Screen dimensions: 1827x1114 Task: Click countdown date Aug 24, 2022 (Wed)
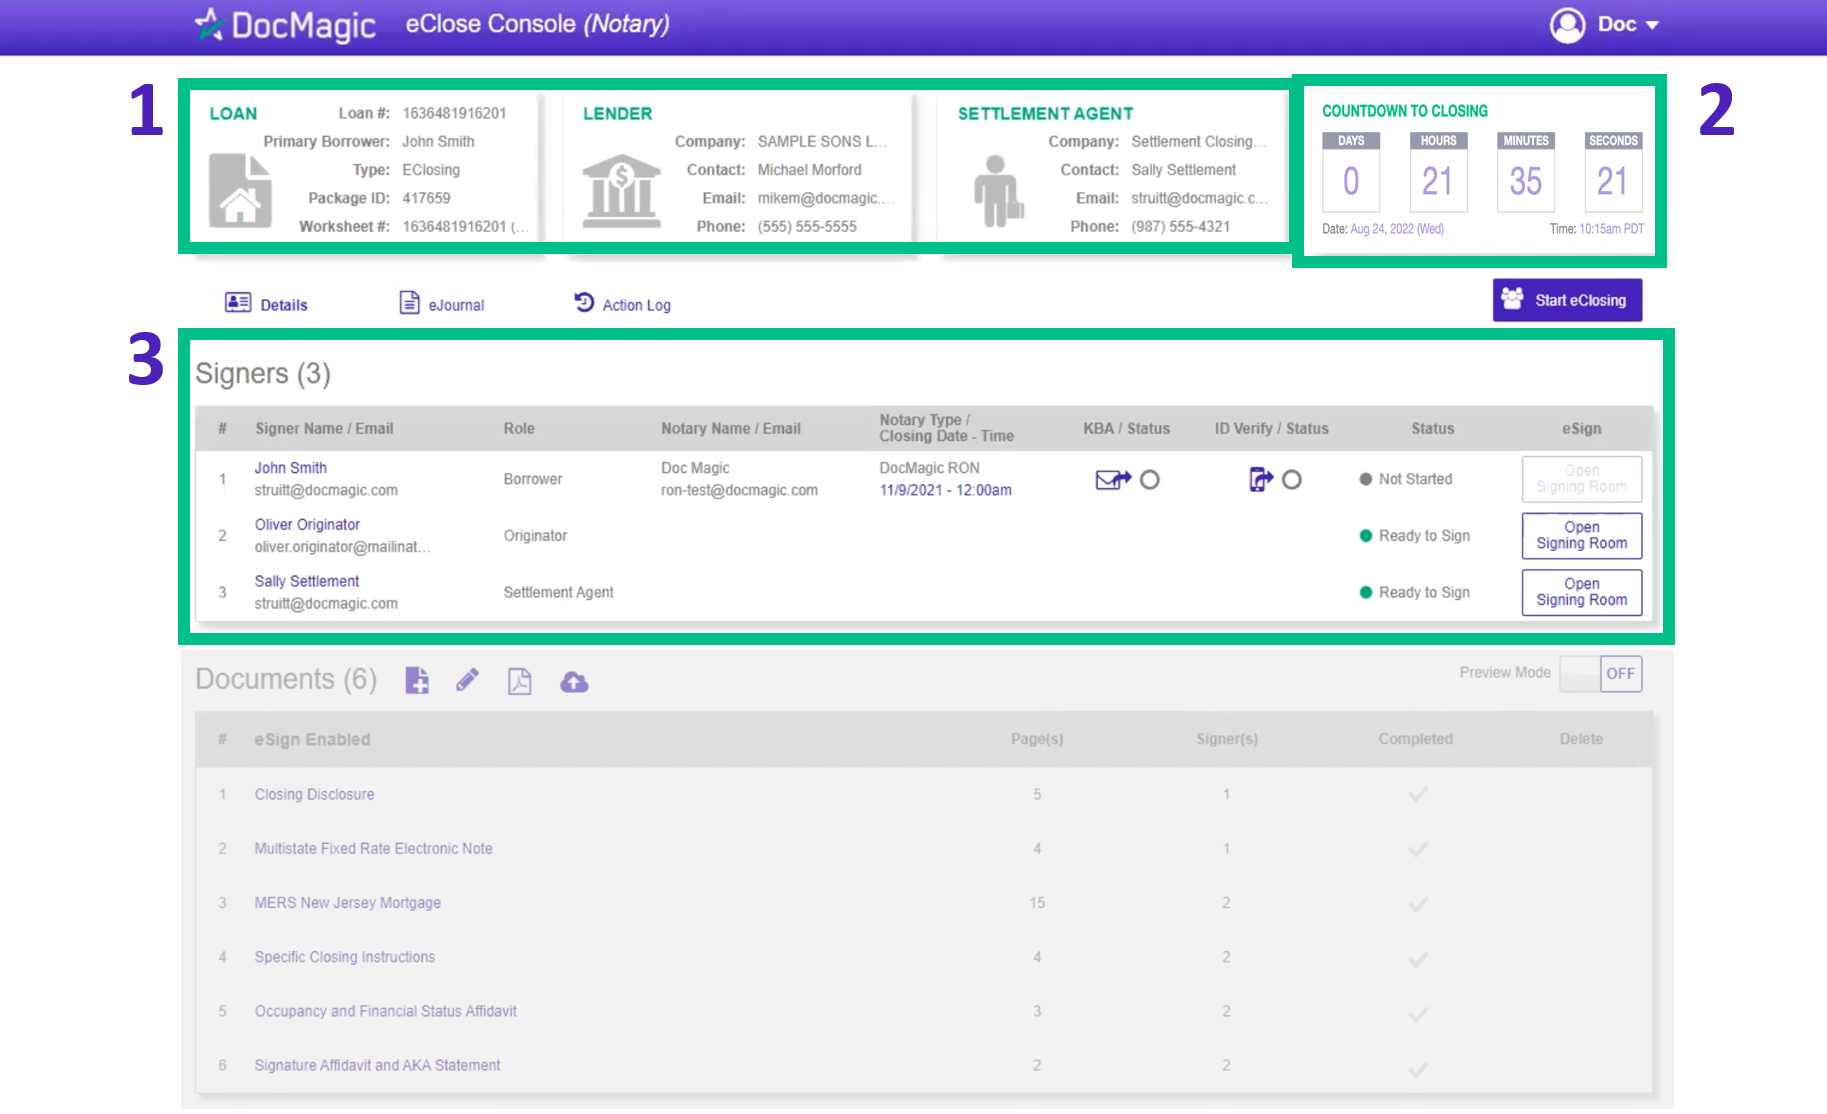pyautogui.click(x=1396, y=229)
